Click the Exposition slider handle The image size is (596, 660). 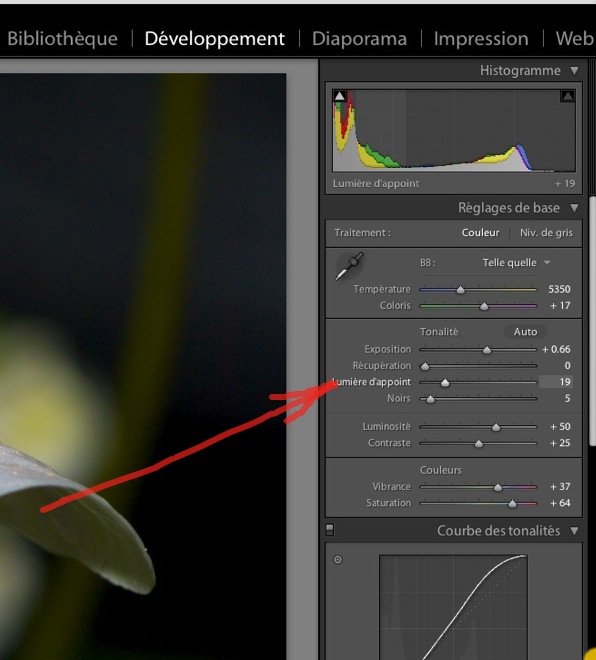(487, 350)
